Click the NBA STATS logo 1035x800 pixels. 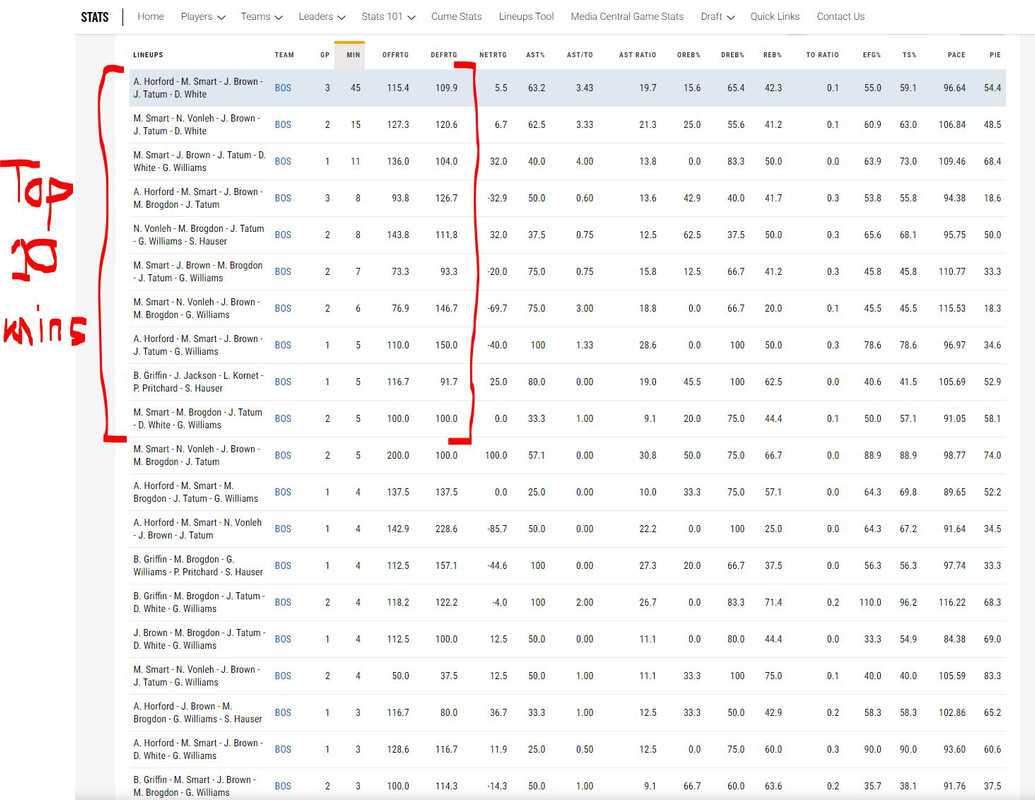coord(94,17)
